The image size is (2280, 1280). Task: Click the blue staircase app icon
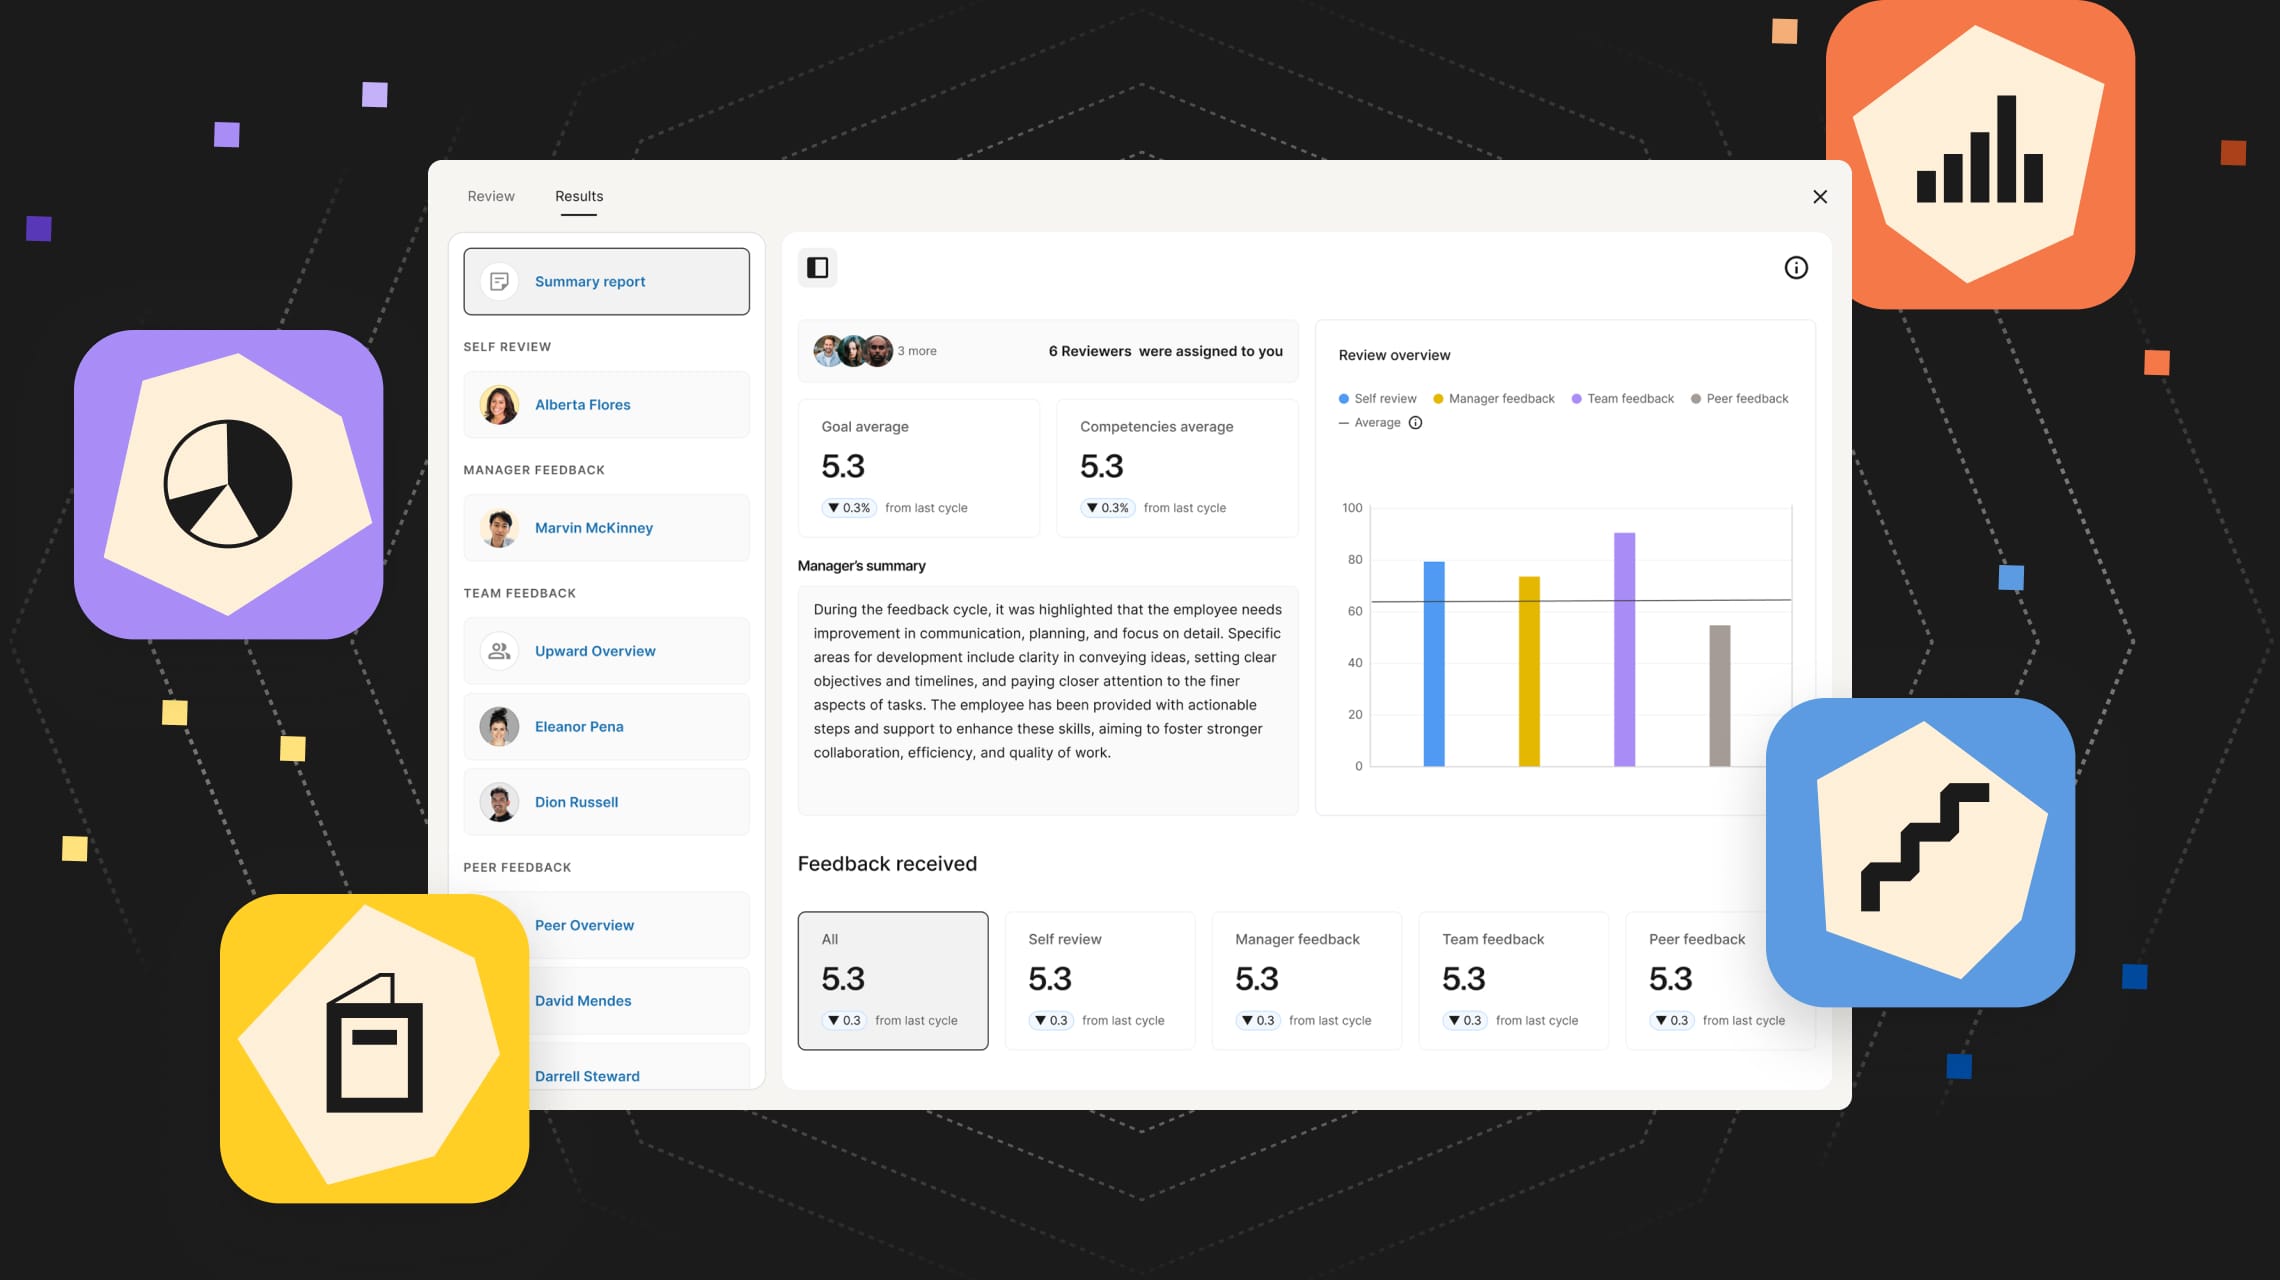click(1919, 851)
